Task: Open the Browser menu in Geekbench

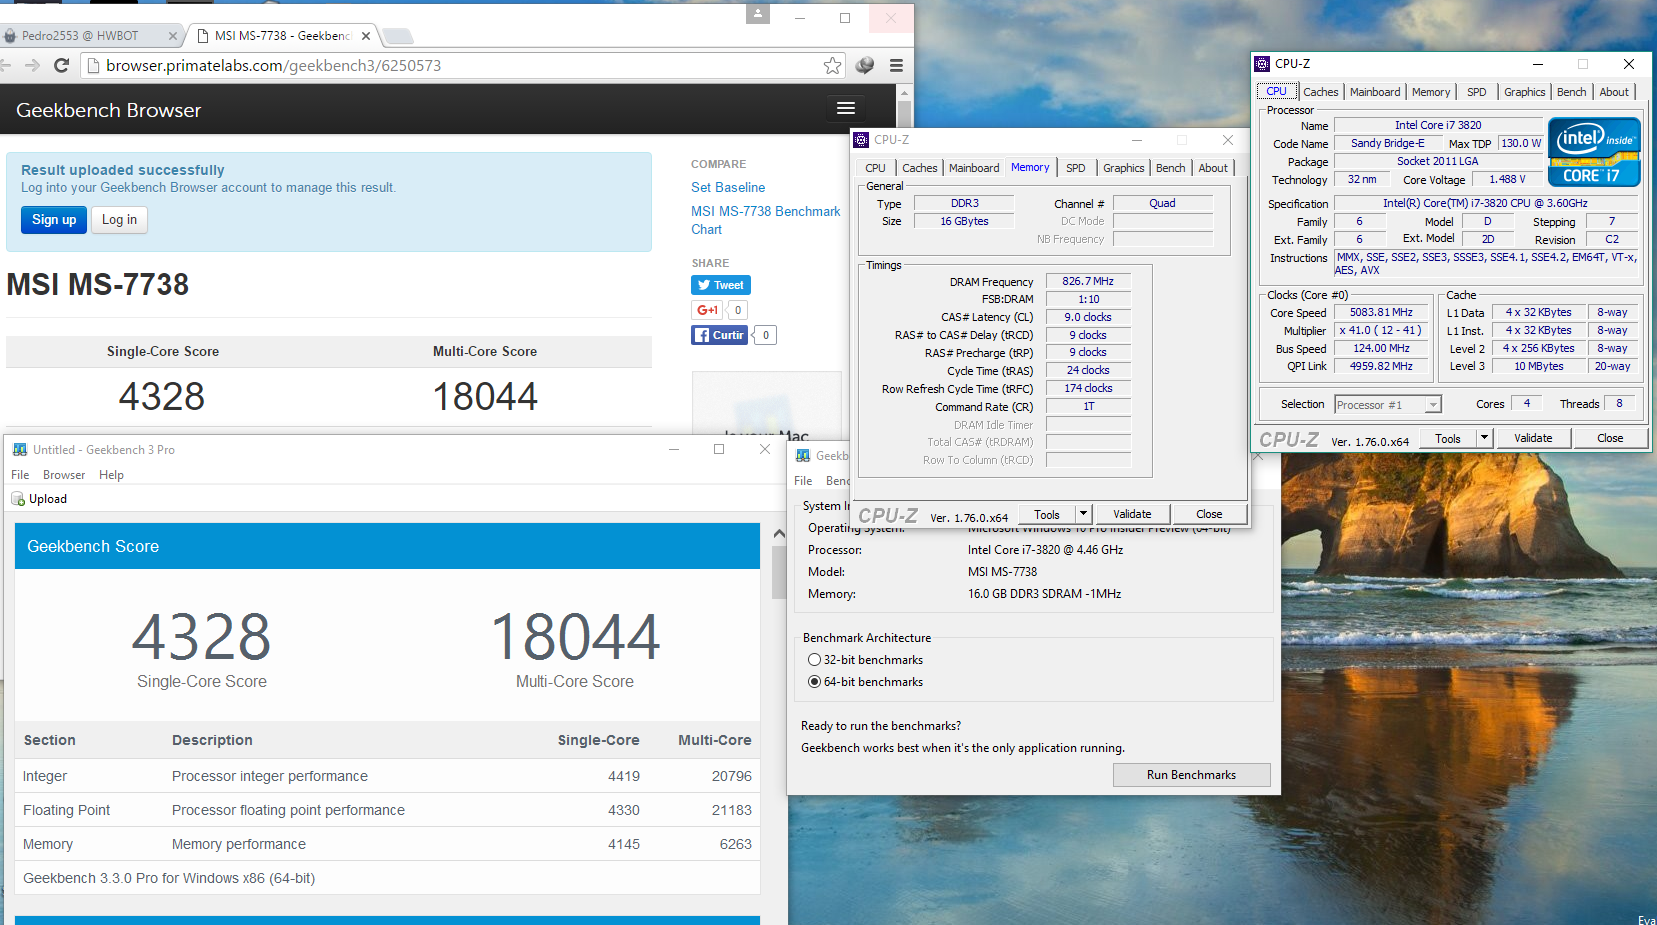Action: coord(64,475)
